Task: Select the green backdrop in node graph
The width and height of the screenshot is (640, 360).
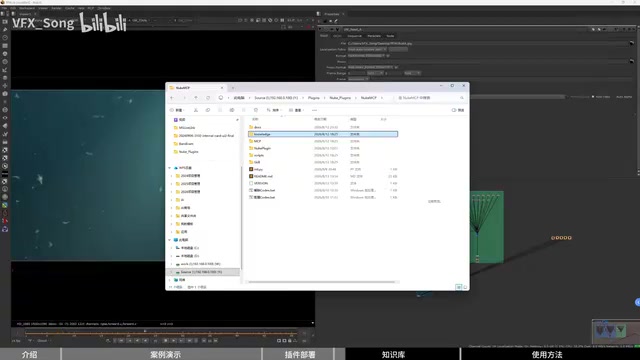Action: tap(487, 227)
